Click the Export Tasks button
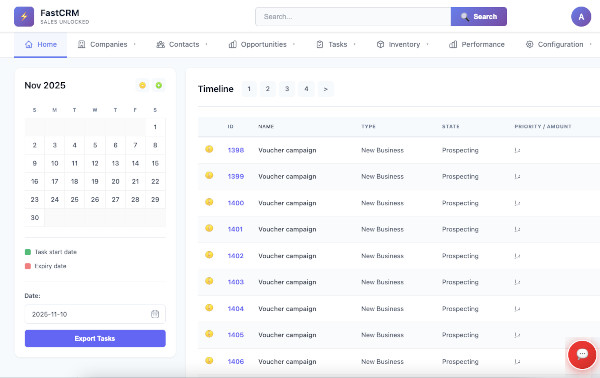This screenshot has height=378, width=600. [x=95, y=339]
